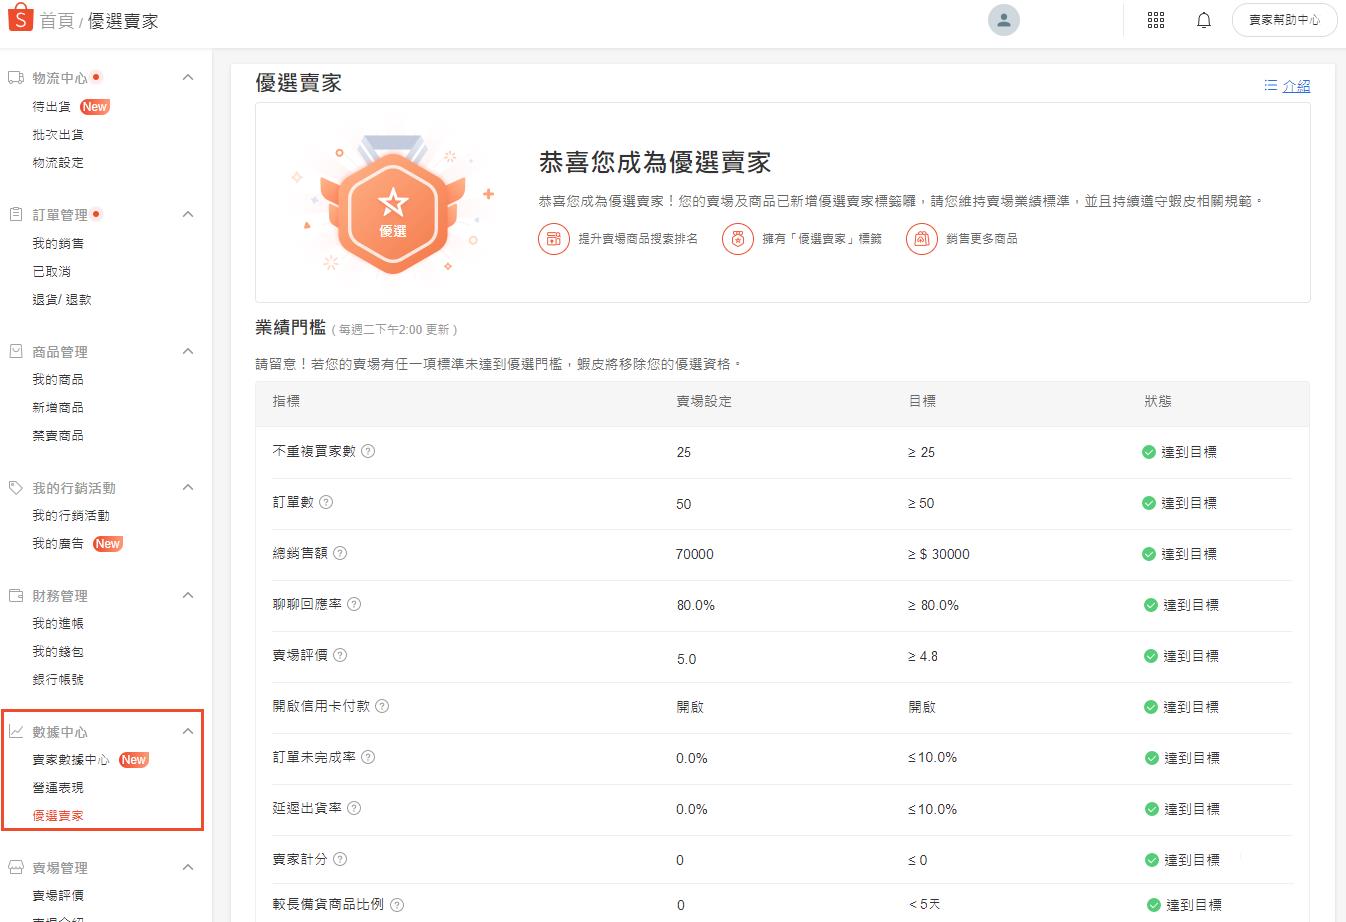
Task: Click the 指標 column header
Action: click(x=286, y=401)
